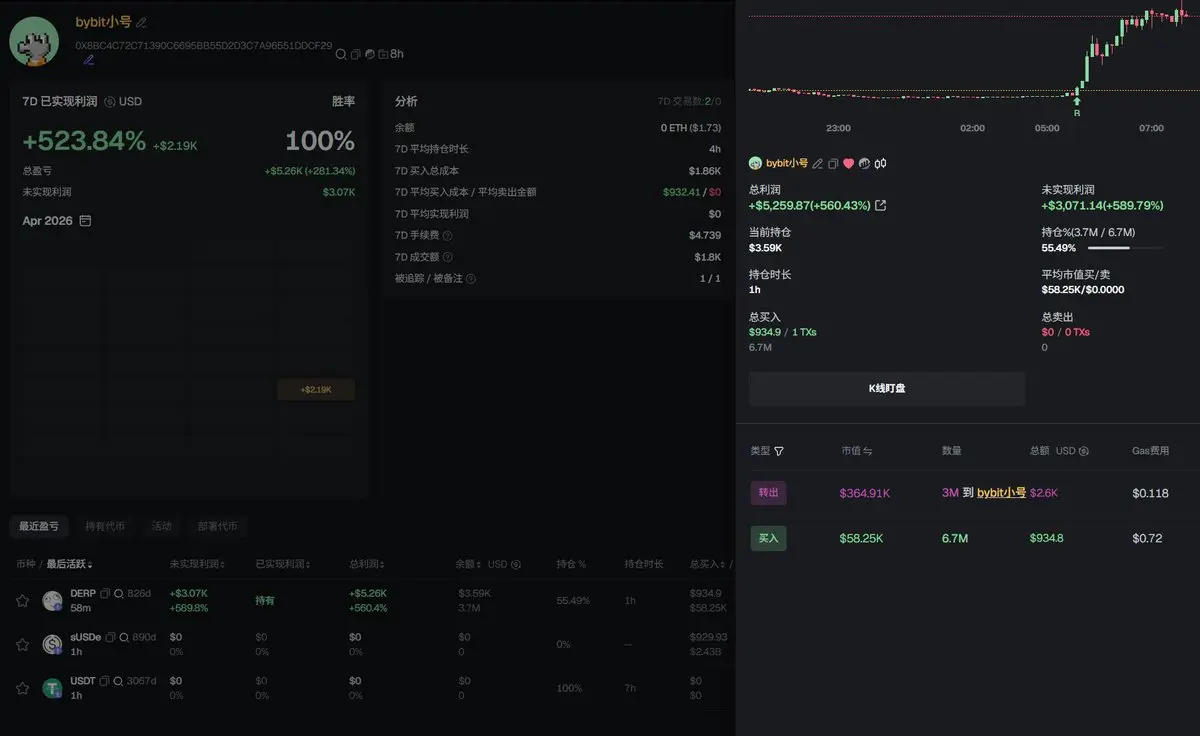The image size is (1200, 736).
Task: Sort the table by 最后活跃
Action: [x=69, y=564]
